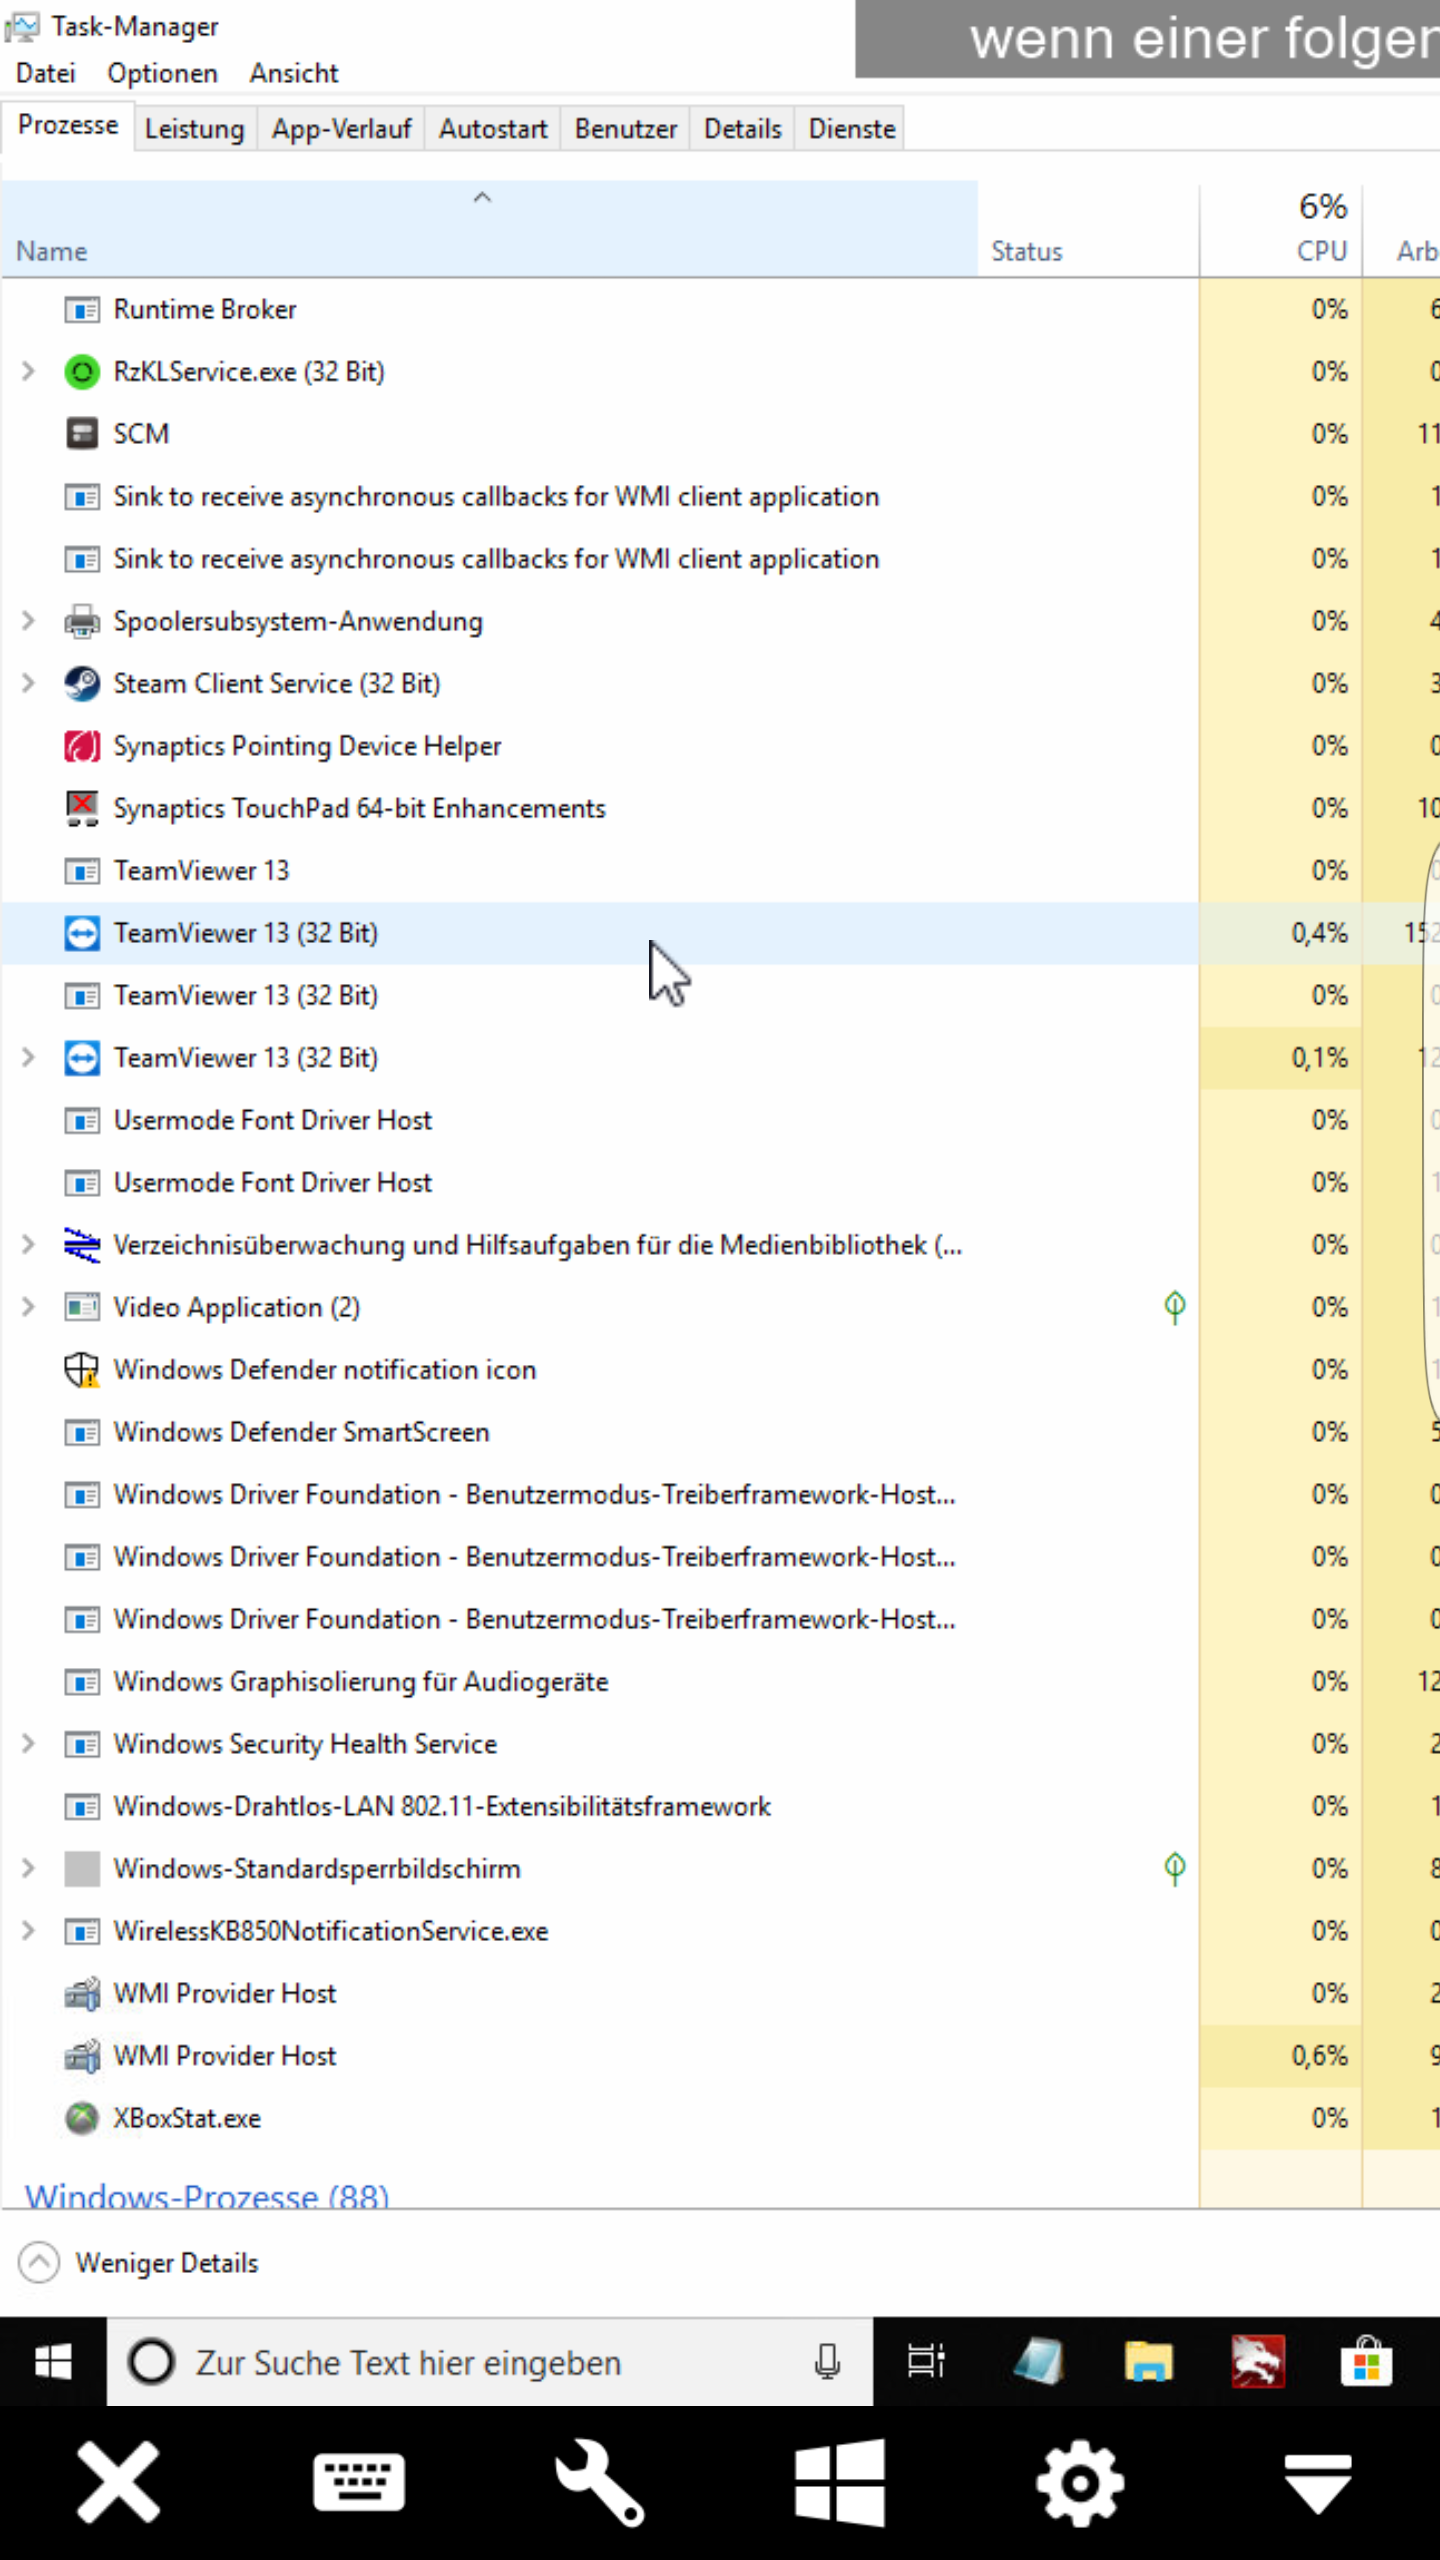This screenshot has height=2560, width=1440.
Task: Click the Windows Defender notification shield icon
Action: [82, 1370]
